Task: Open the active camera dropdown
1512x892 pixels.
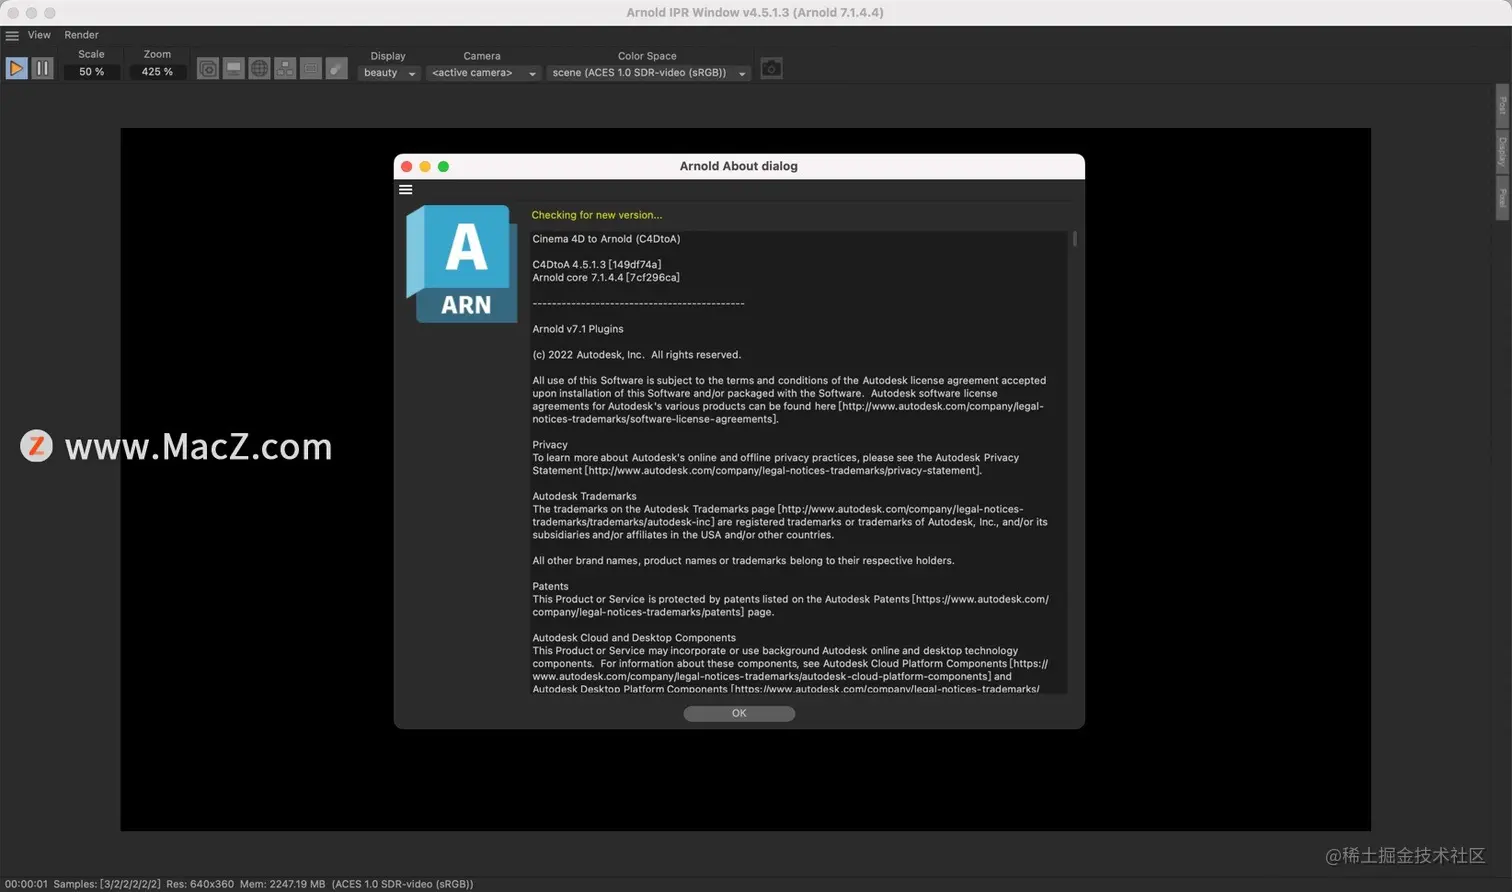Action: point(484,73)
